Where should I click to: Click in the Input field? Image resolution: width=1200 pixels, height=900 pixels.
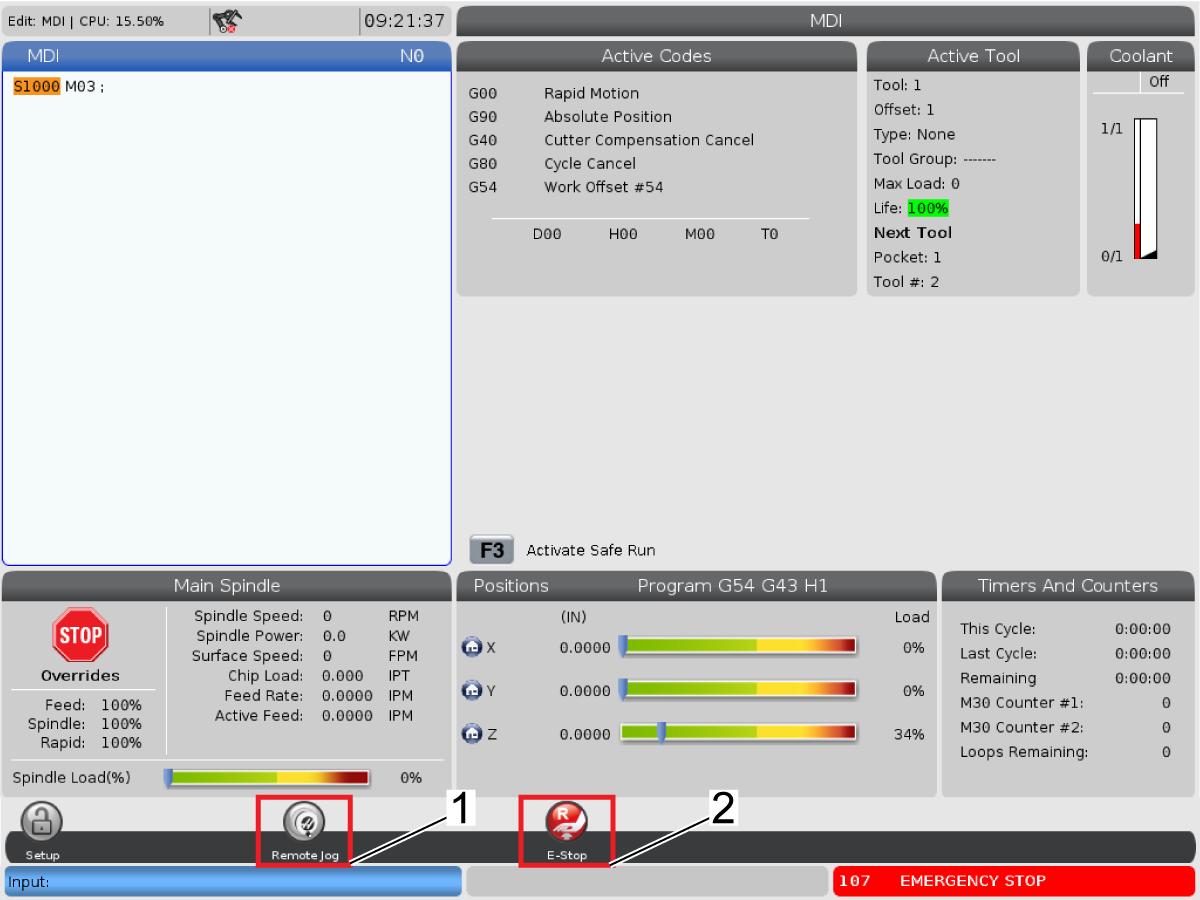point(233,881)
